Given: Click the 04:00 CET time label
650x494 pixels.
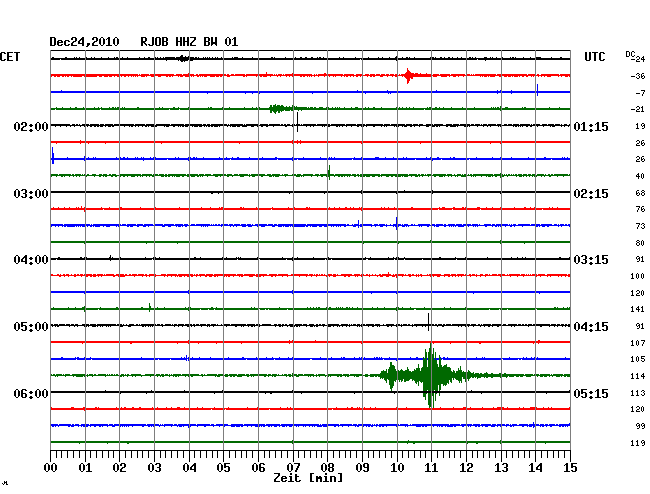Looking at the screenshot, I should (x=31, y=260).
